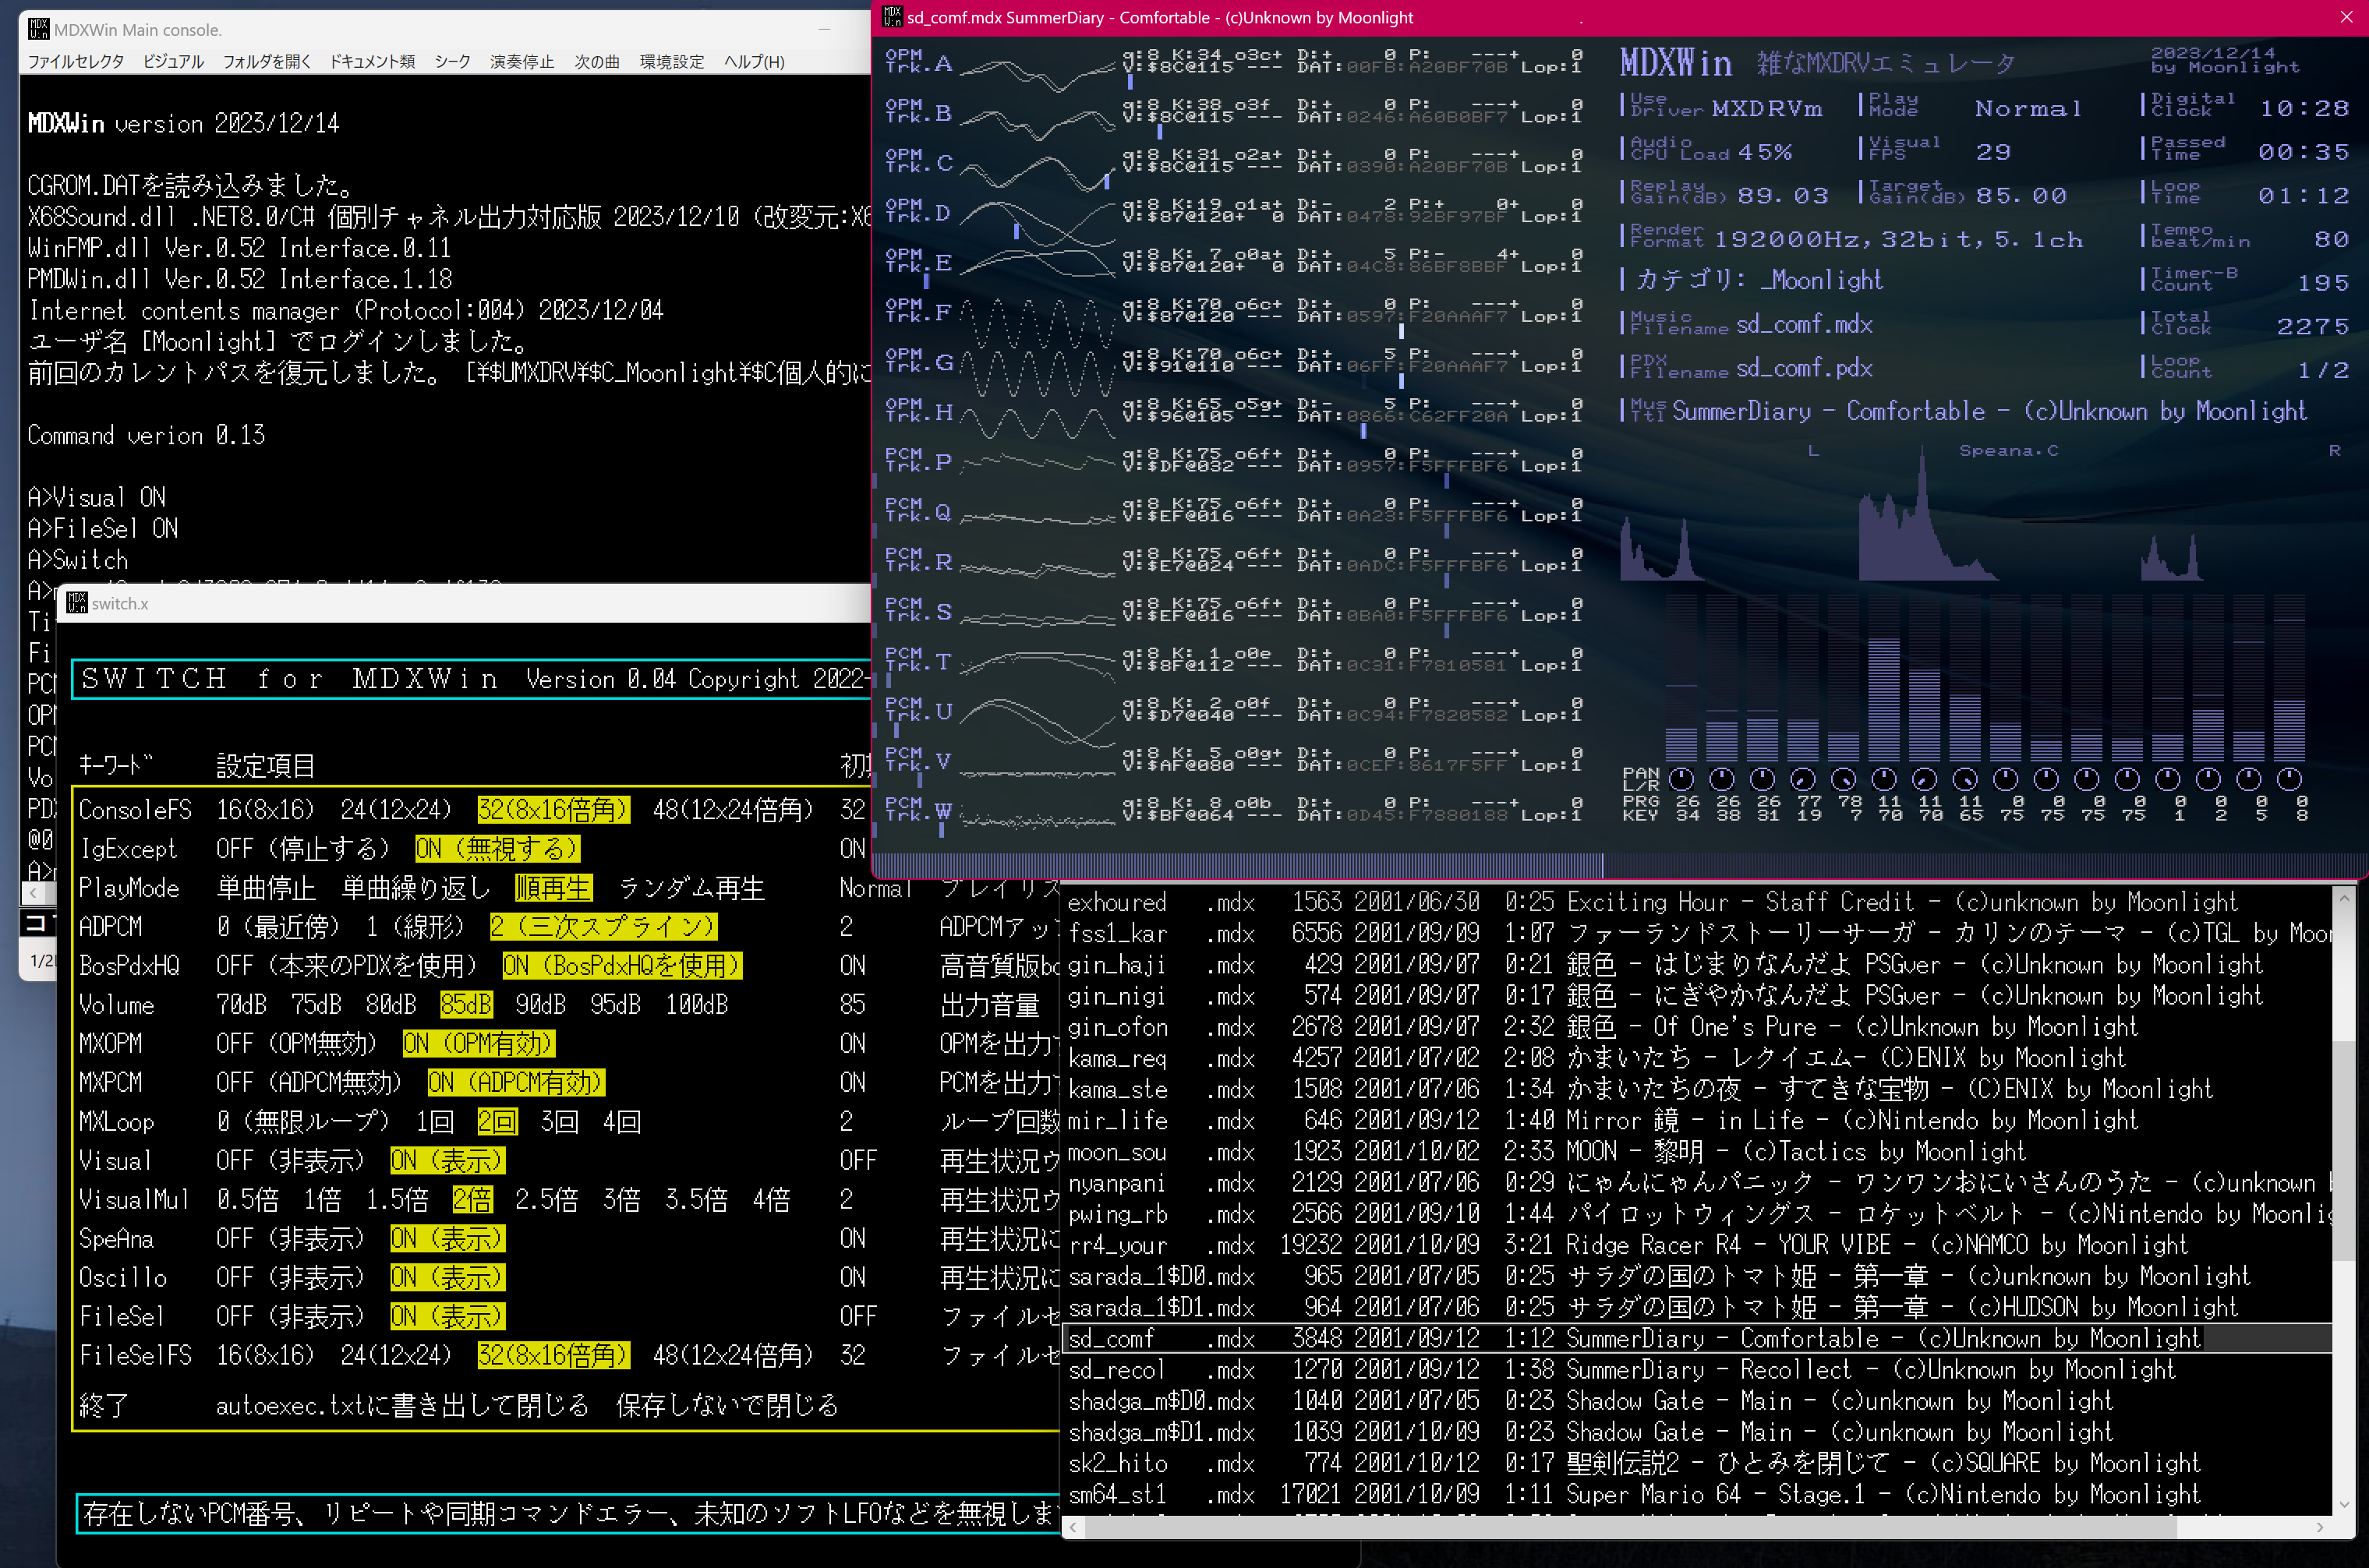2369x1568 pixels.
Task: Turn SpeAna OFF (非表示)
Action: (290, 1239)
